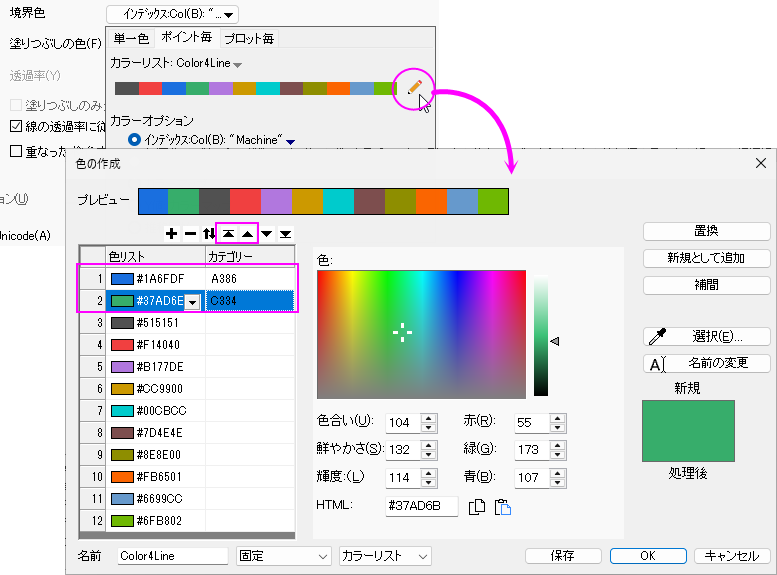The height and width of the screenshot is (575, 777).
Task: Click the eyedropper 選択(E)... button
Action: (x=707, y=337)
